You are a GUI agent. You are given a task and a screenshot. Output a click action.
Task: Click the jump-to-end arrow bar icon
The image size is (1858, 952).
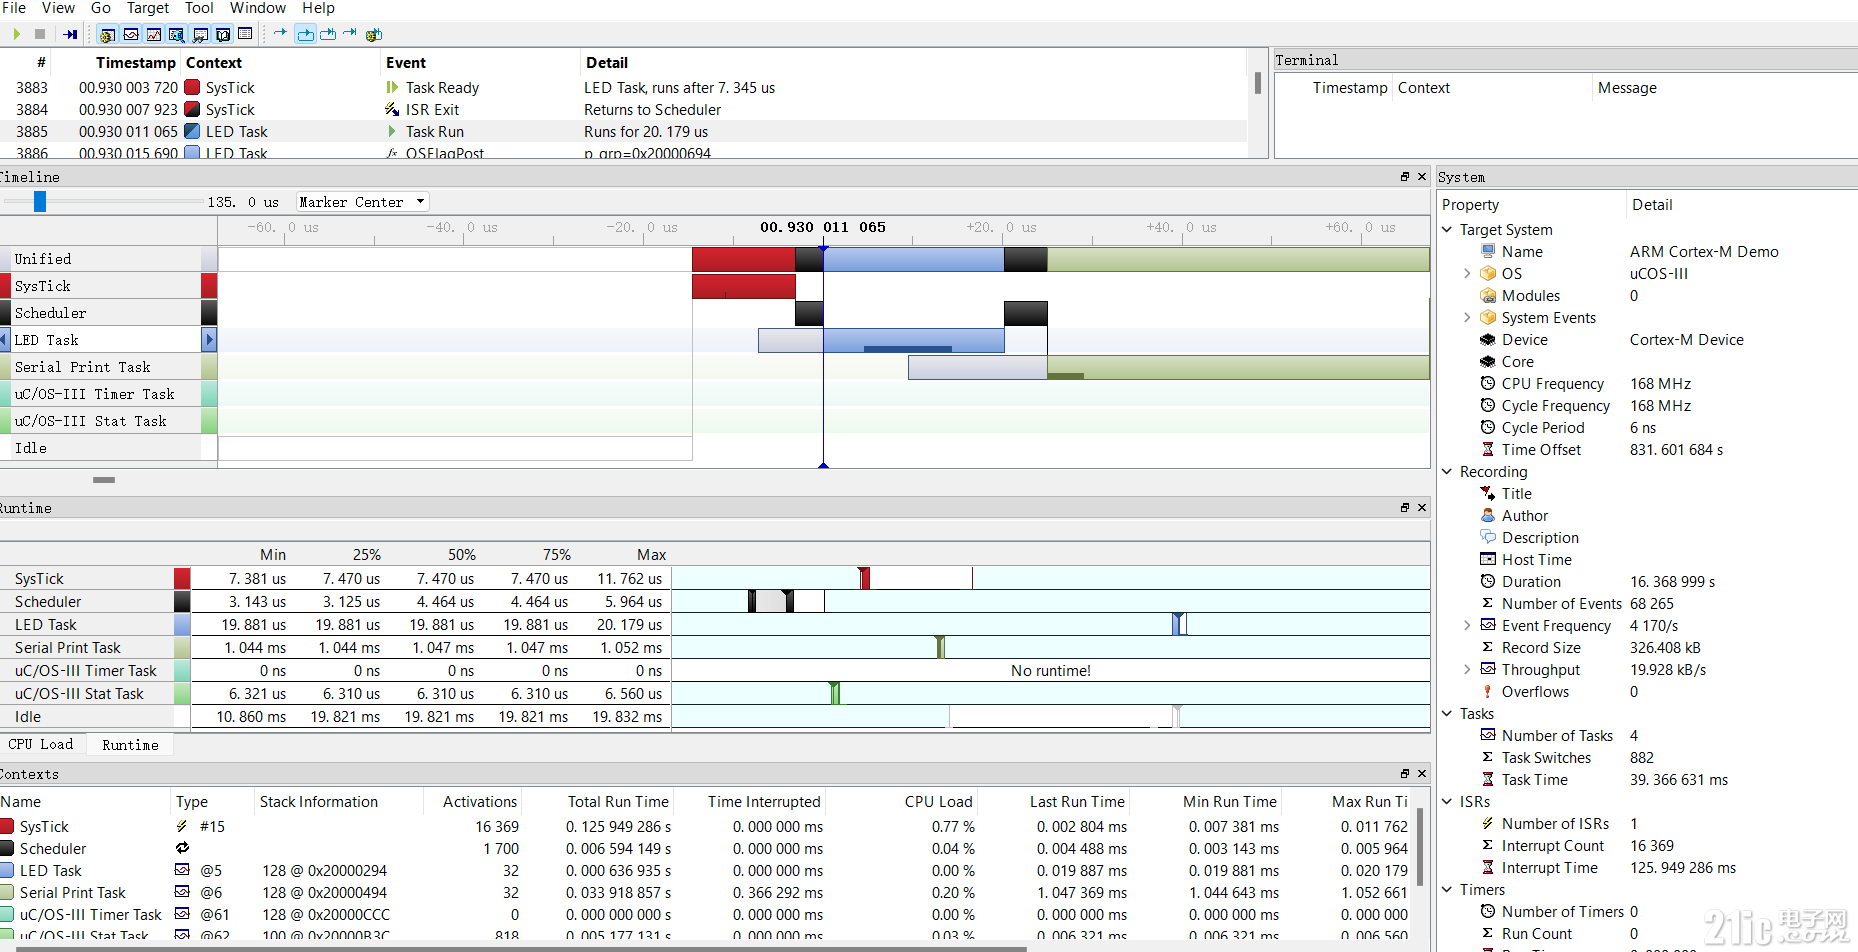(350, 34)
